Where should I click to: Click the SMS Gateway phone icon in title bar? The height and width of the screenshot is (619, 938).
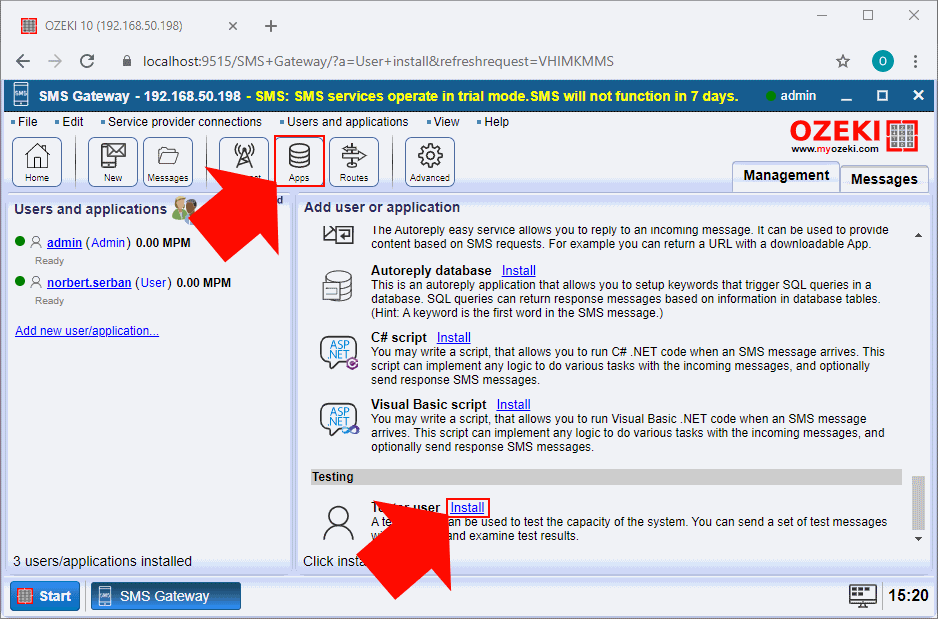21,95
